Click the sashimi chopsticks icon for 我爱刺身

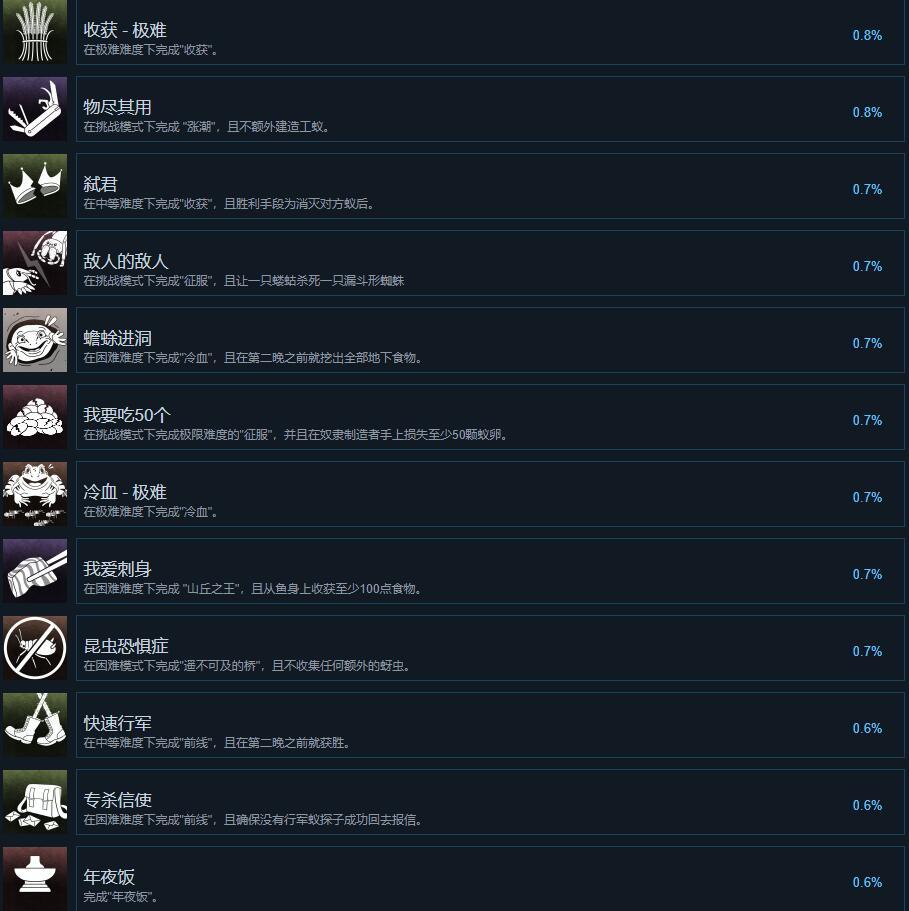35,571
